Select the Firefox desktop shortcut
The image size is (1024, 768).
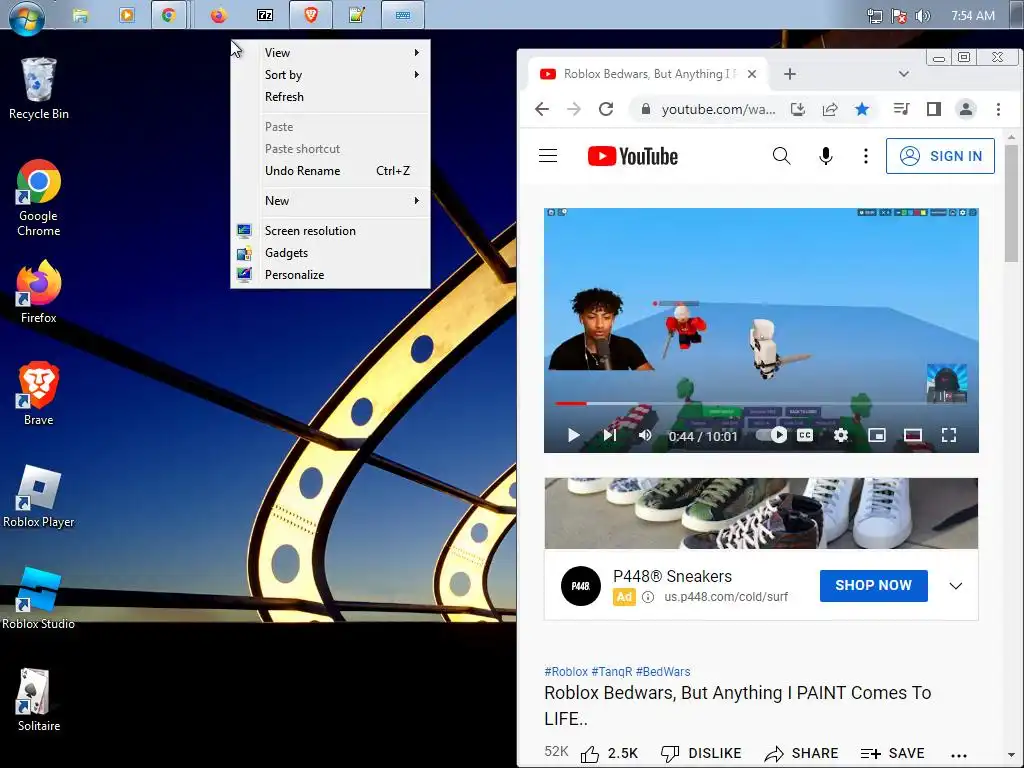(x=39, y=291)
